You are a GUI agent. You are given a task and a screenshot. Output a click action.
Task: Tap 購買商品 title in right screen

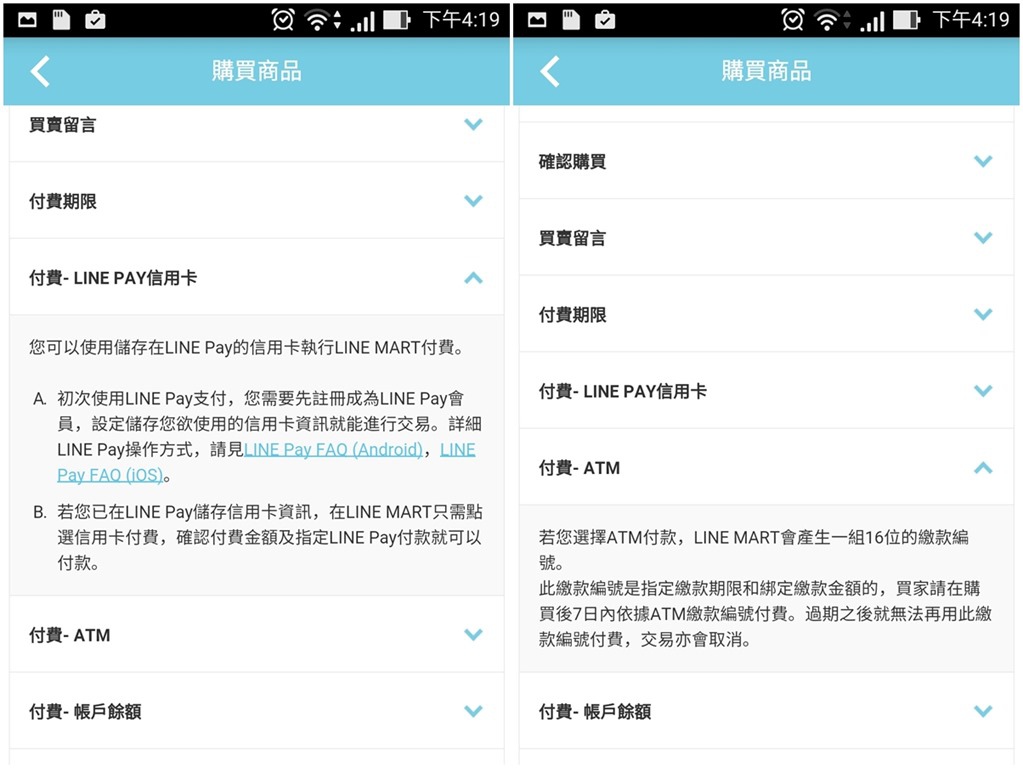tap(767, 71)
